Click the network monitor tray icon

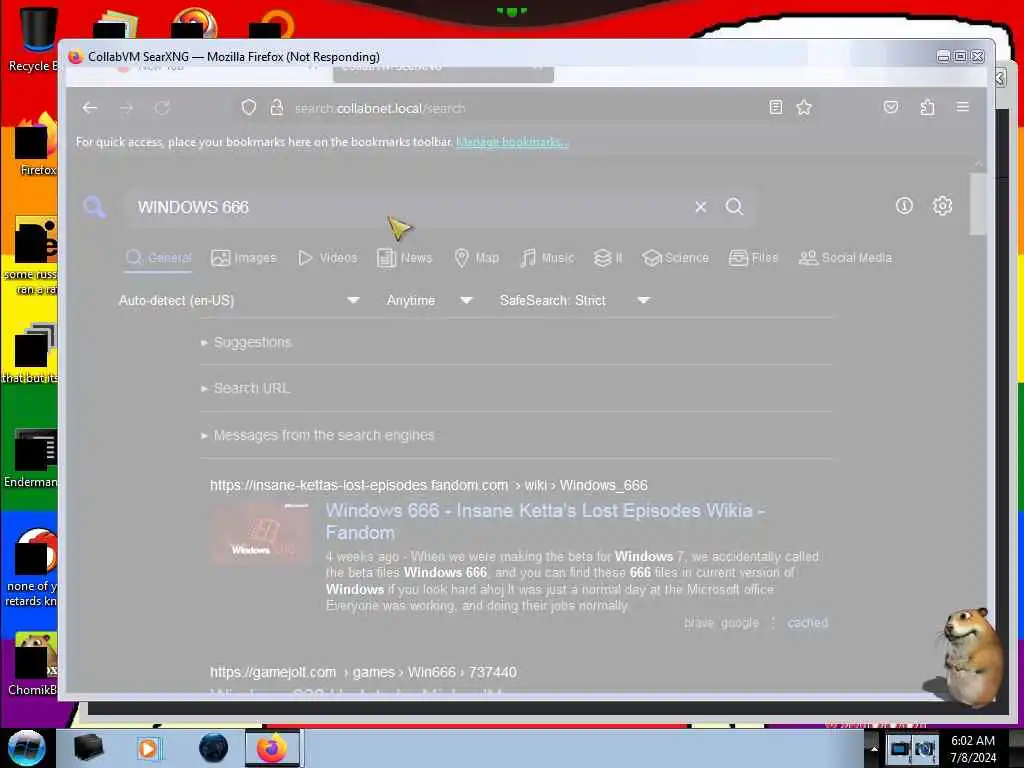[x=899, y=749]
